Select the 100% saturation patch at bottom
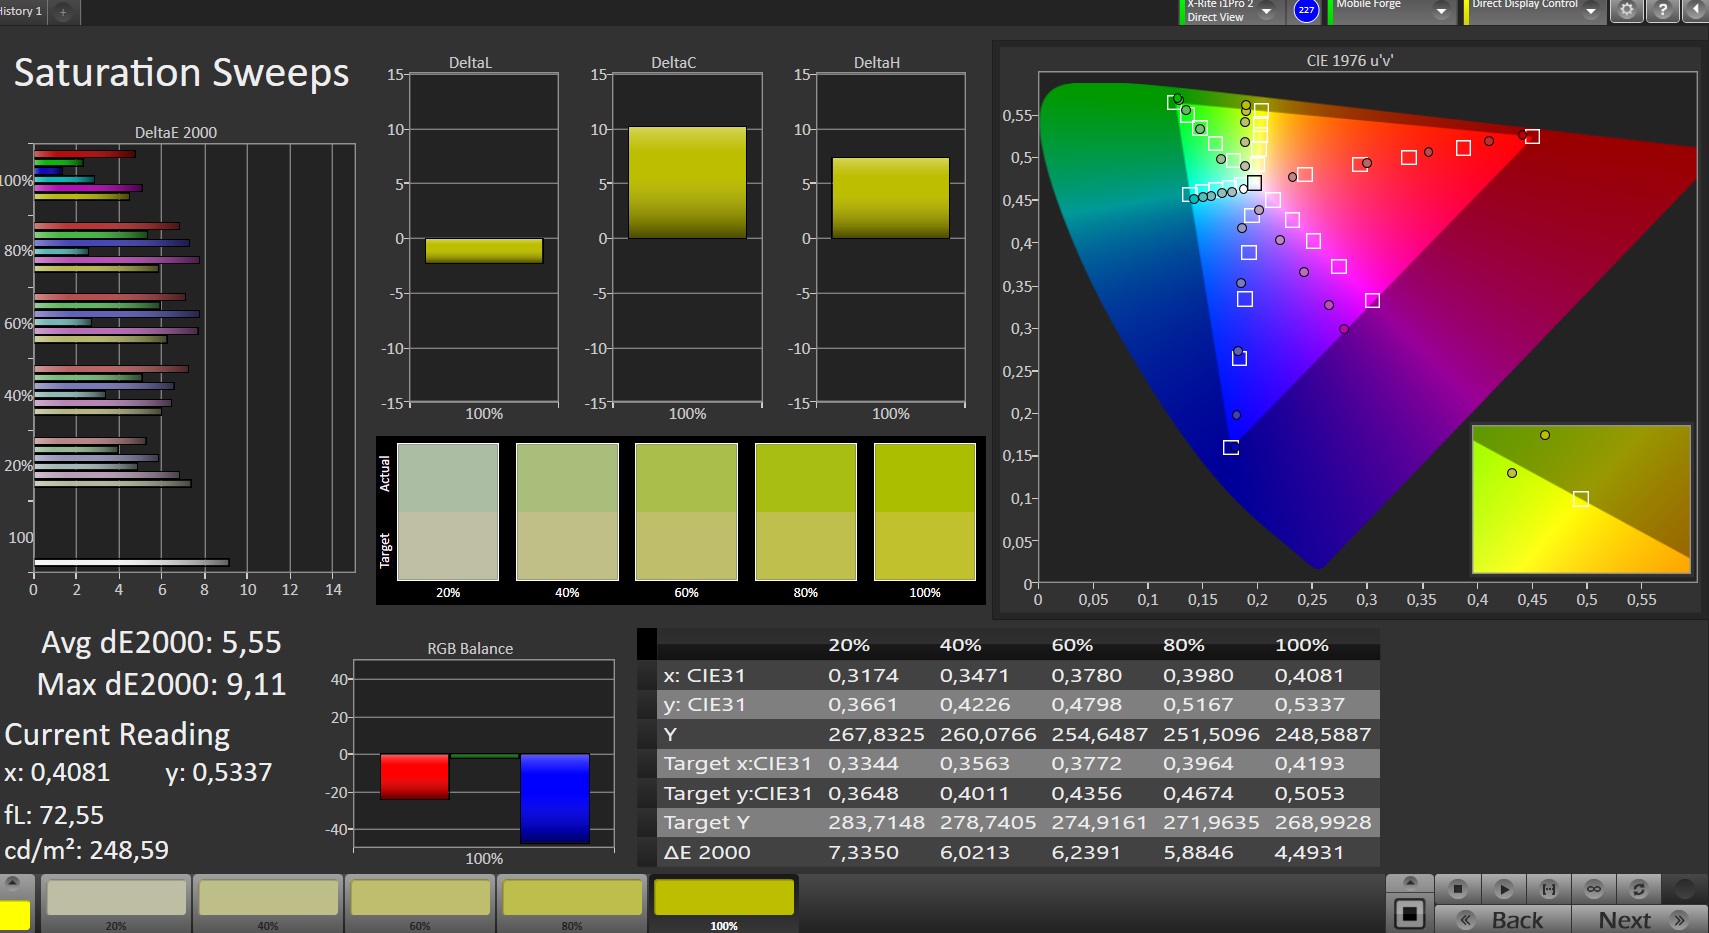Image resolution: width=1709 pixels, height=933 pixels. point(724,903)
